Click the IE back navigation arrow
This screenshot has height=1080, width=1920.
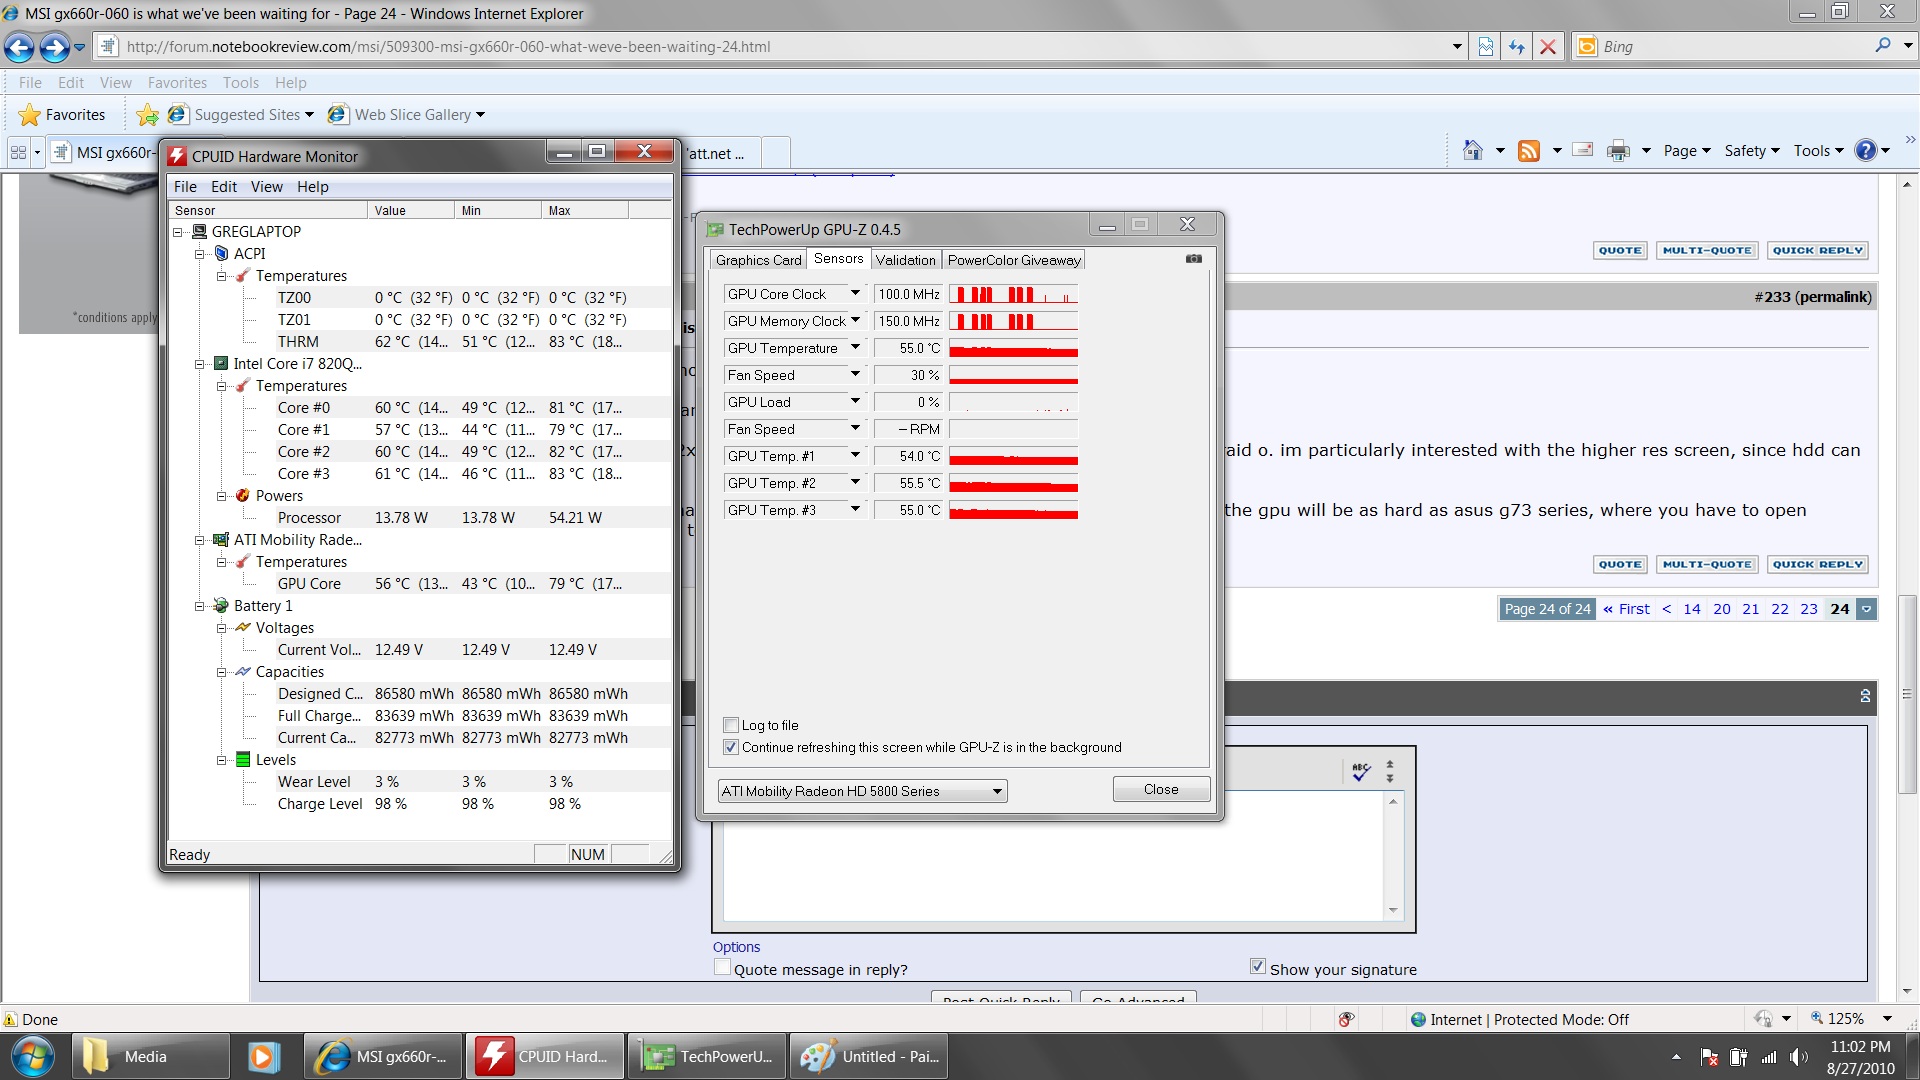coord(19,47)
